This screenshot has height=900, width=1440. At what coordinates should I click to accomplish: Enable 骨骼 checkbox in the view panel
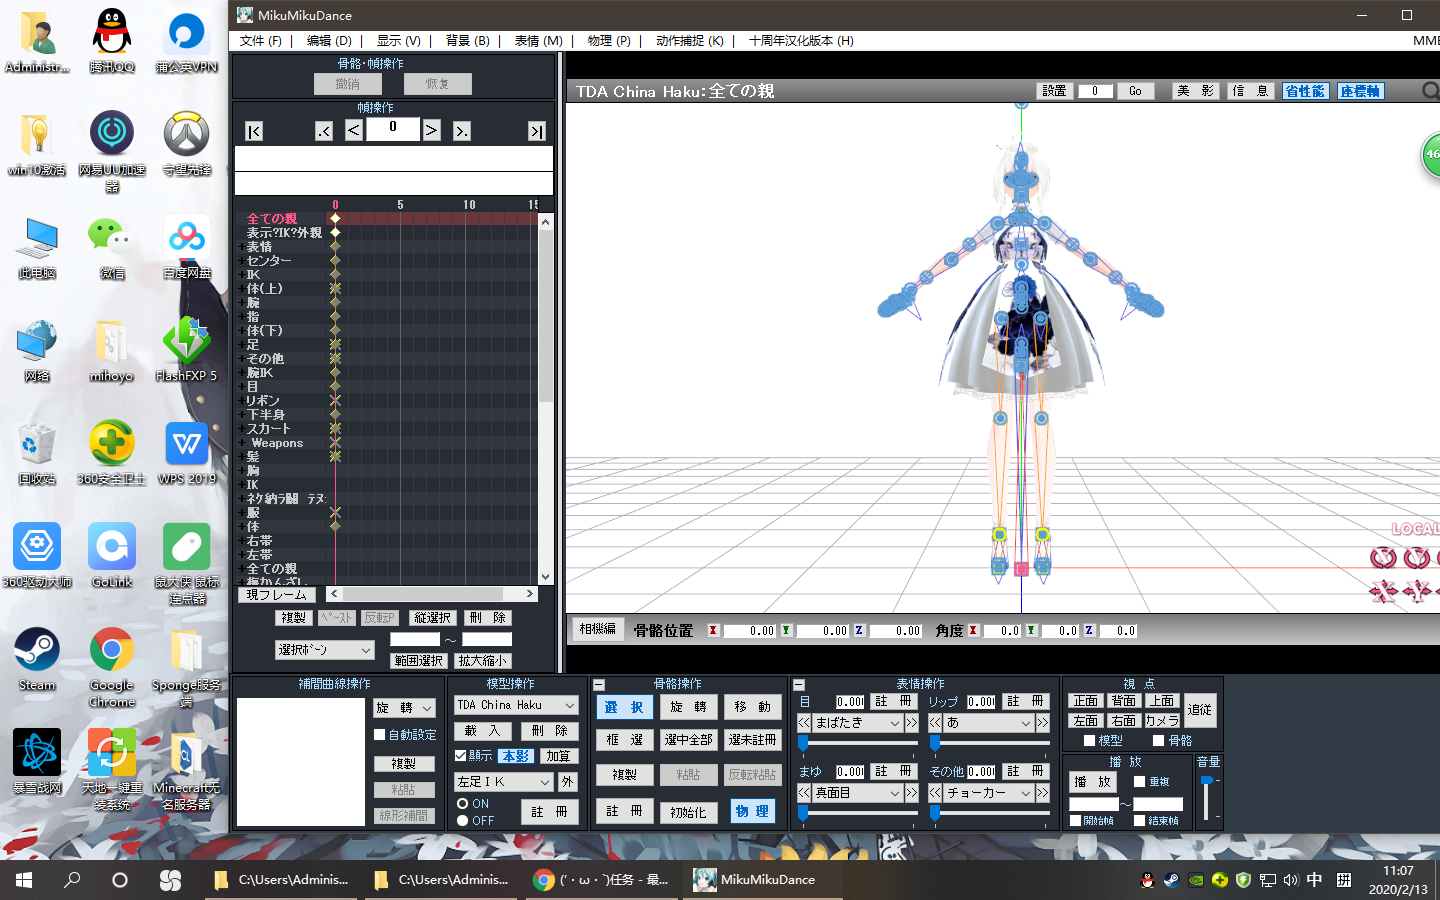pos(1159,741)
